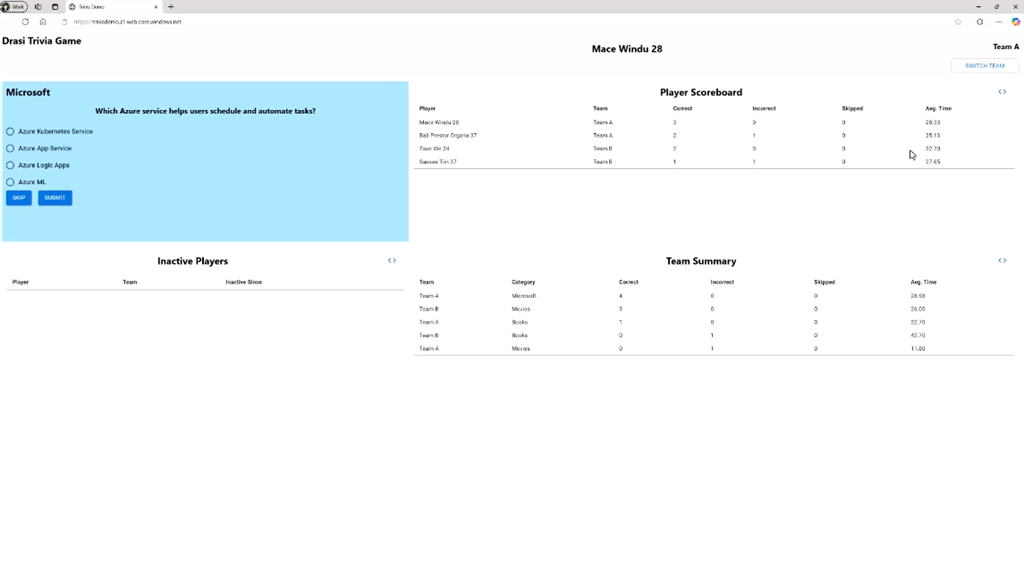
Task: Close the Trivia Demo tab
Action: (156, 7)
